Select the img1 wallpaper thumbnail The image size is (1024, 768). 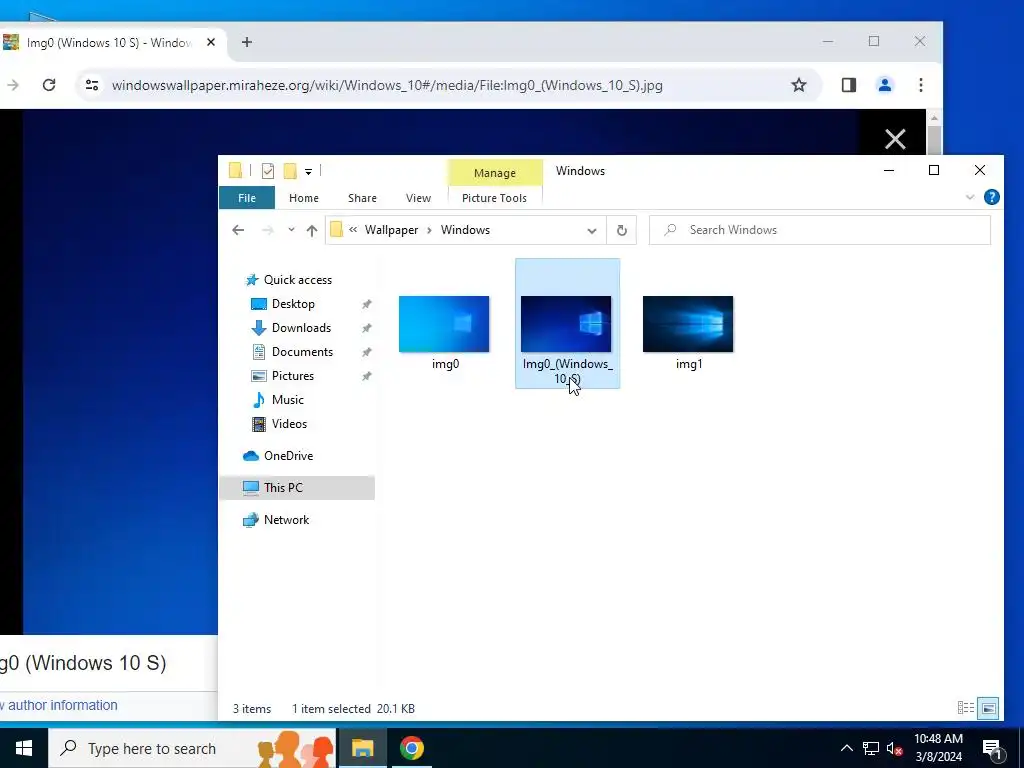[688, 324]
